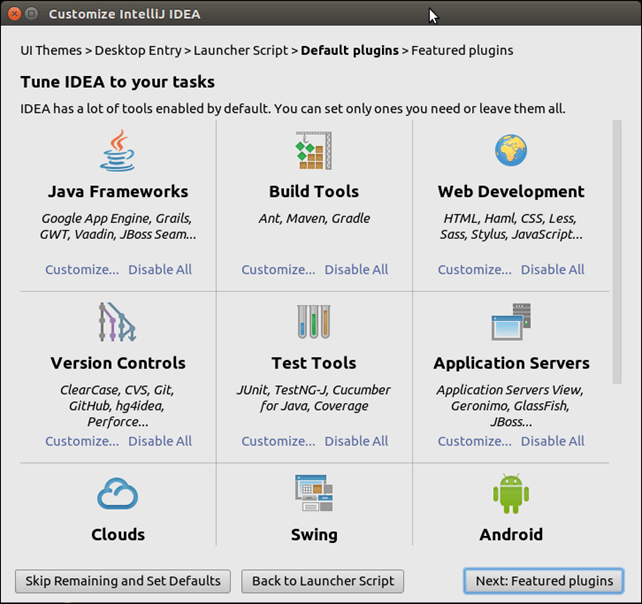Screen dimensions: 642x604
Task: Click the Version Controls heading
Action: [118, 363]
